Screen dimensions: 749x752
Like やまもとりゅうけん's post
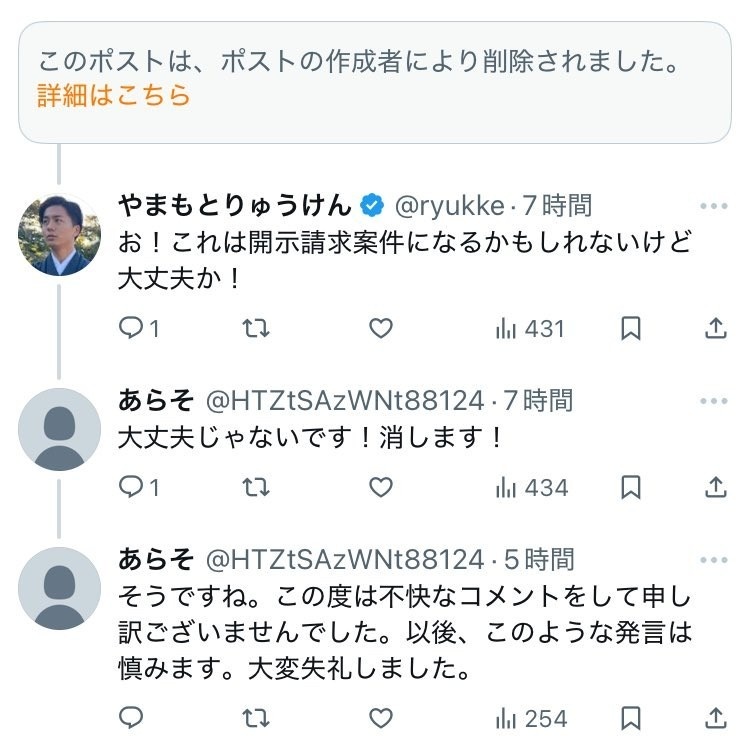[381, 328]
